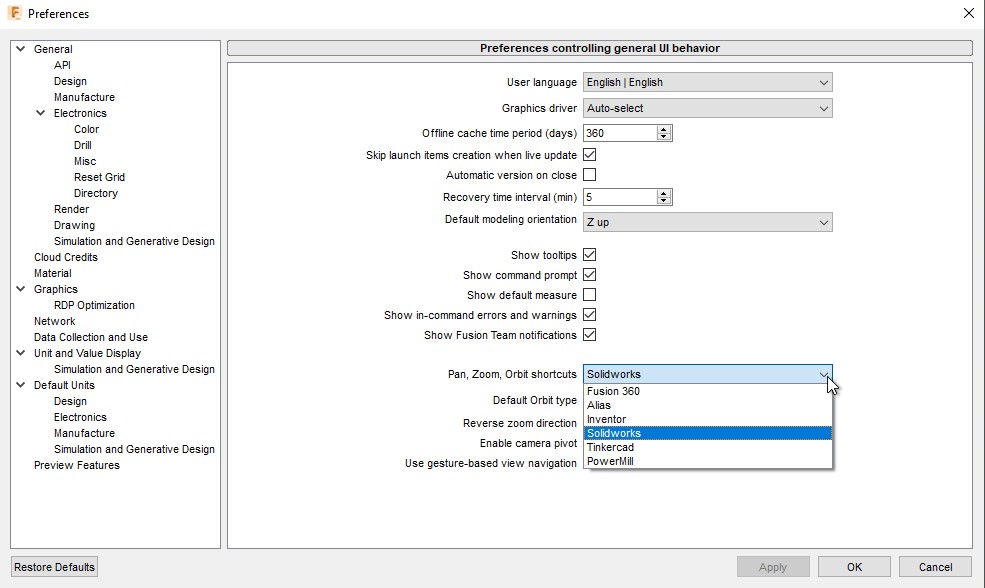
Task: Open the Graphics driver dropdown
Action: coord(707,108)
